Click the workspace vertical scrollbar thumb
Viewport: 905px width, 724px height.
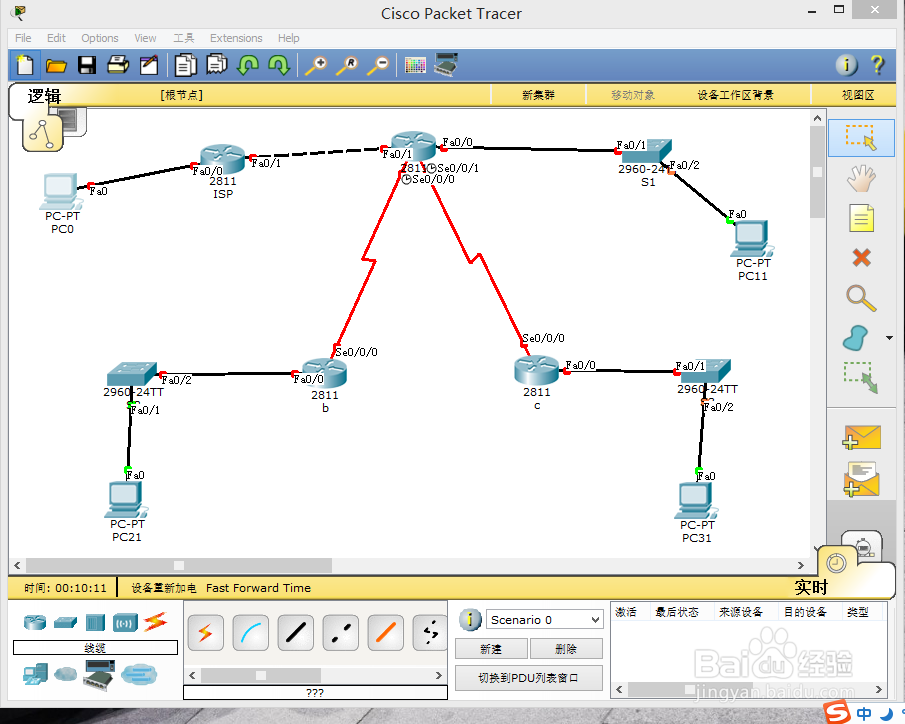click(817, 172)
